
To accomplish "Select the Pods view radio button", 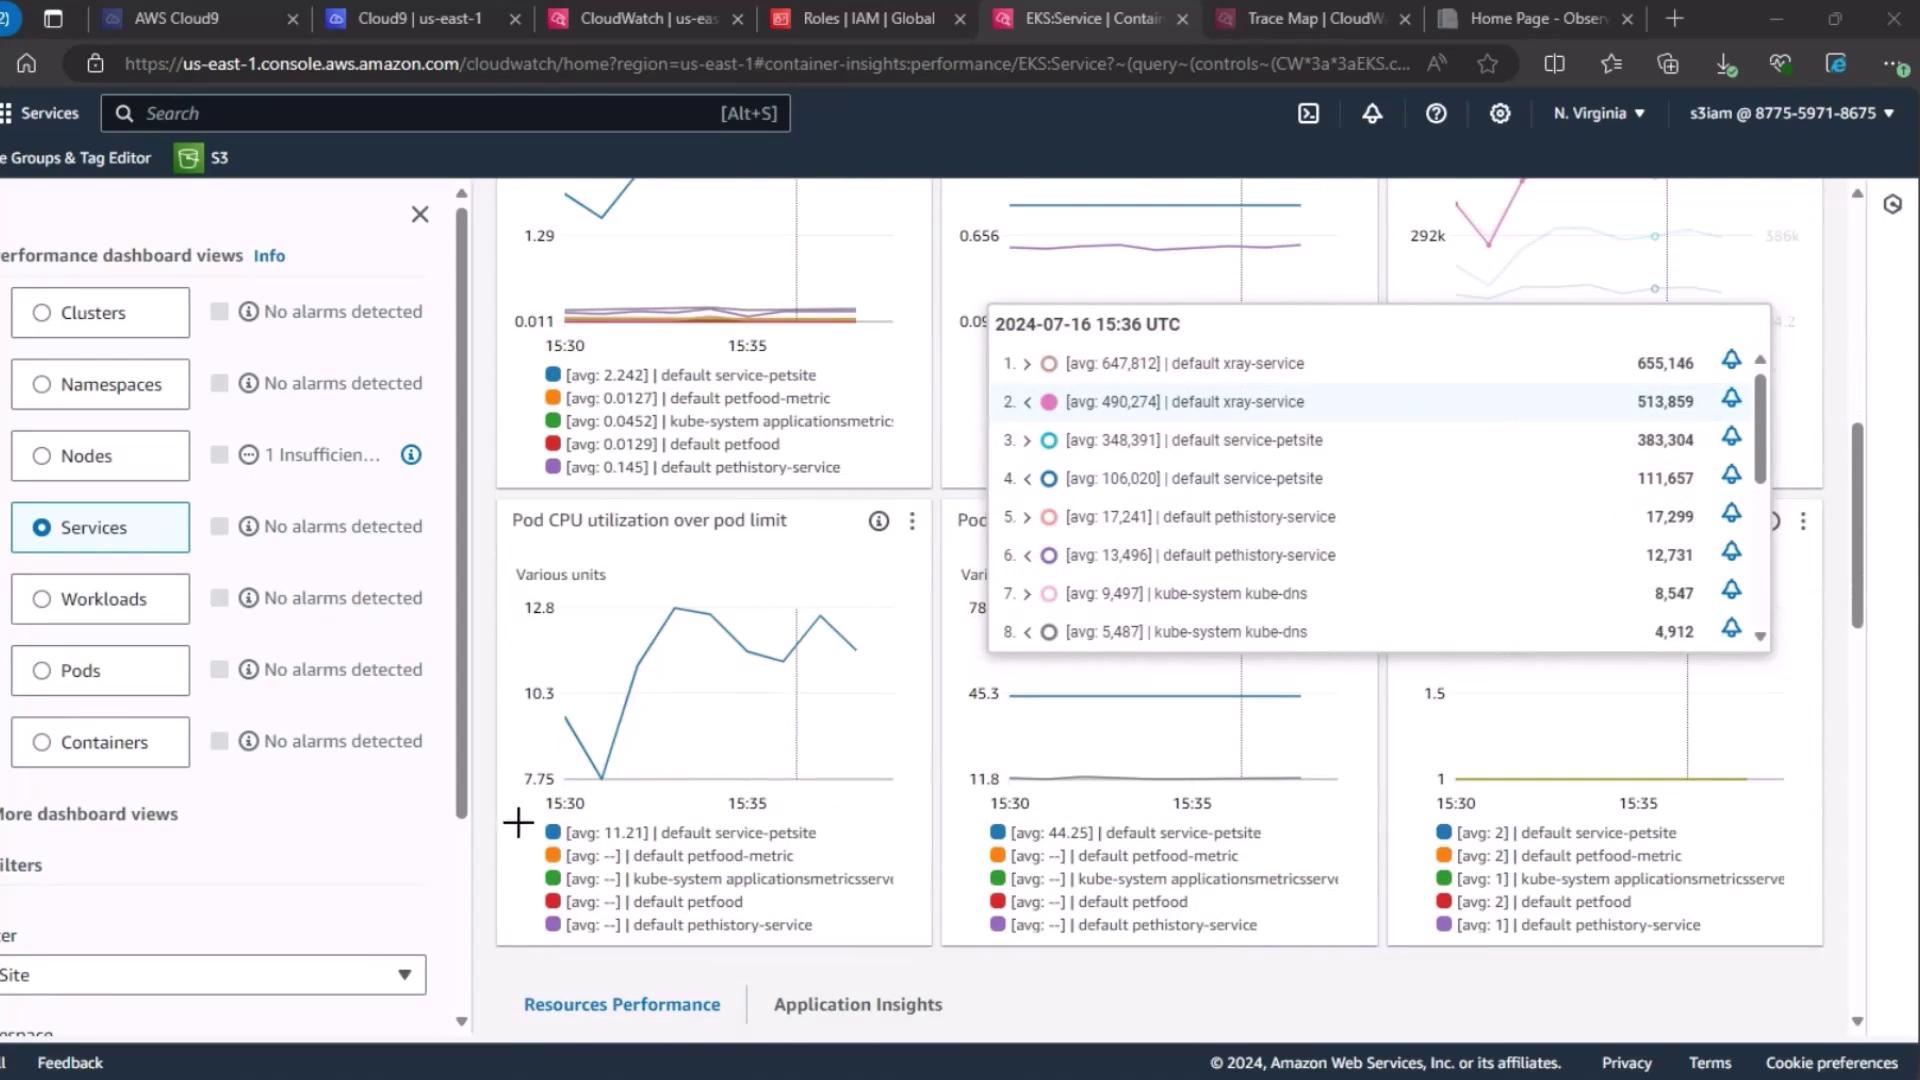I will pyautogui.click(x=41, y=671).
